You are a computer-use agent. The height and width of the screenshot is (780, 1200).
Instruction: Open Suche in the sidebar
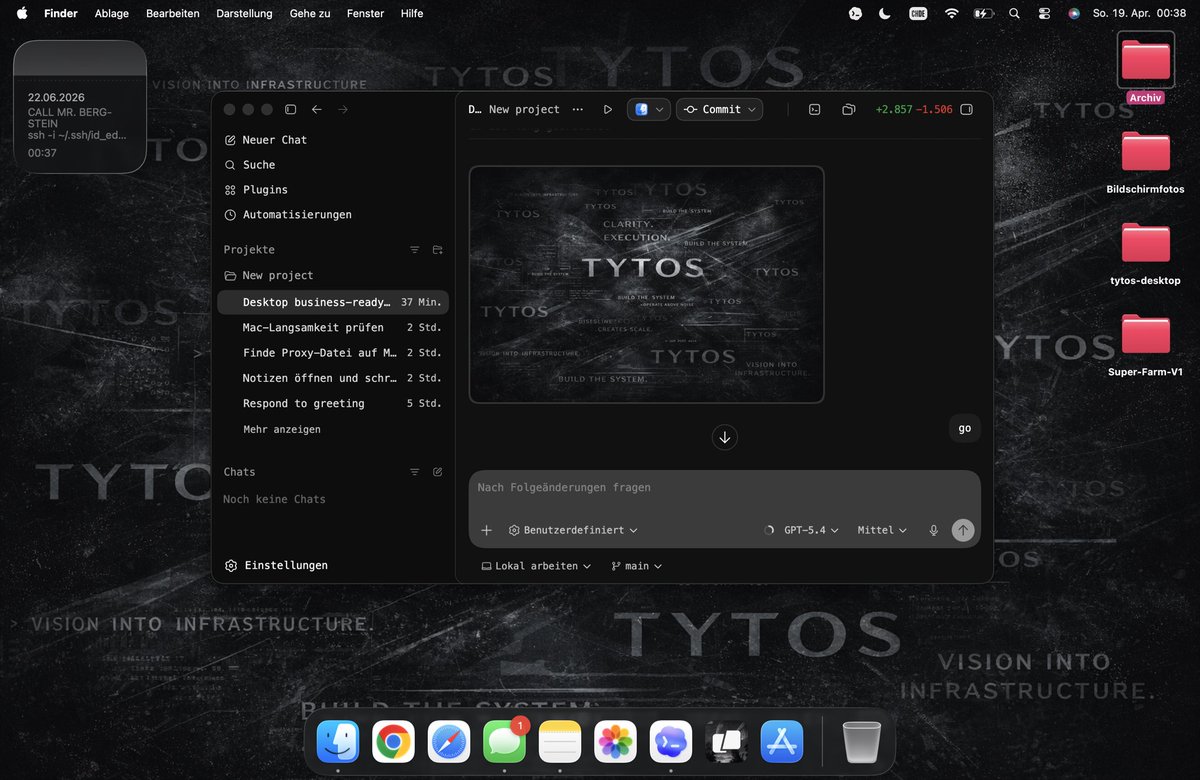249,165
